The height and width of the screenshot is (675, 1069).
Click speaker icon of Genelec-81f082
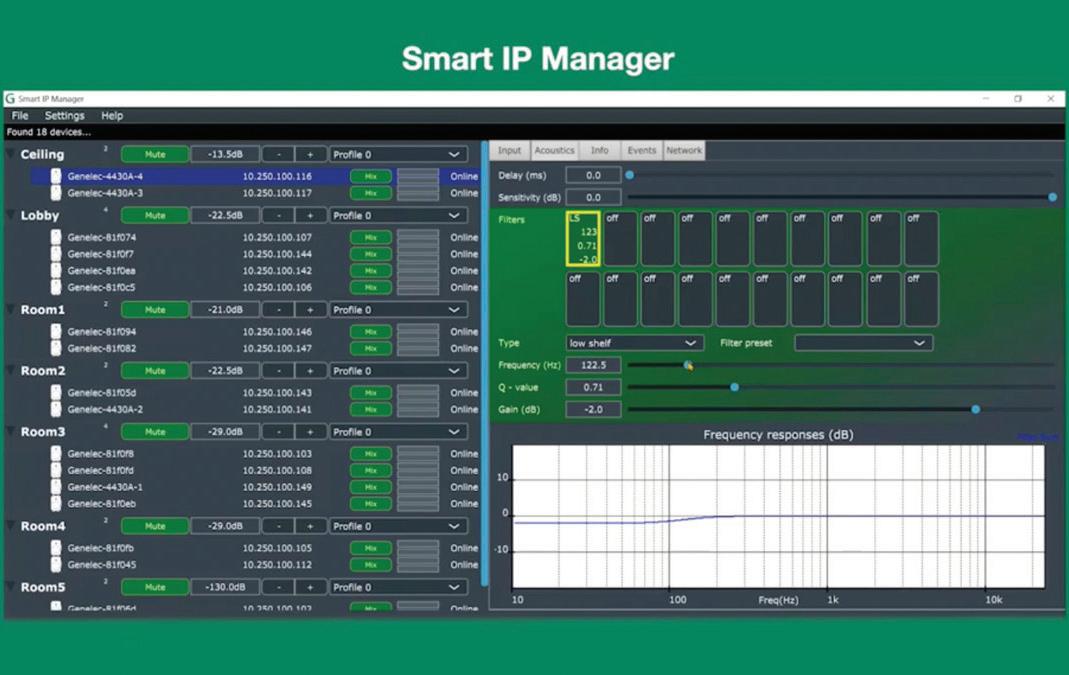point(56,348)
